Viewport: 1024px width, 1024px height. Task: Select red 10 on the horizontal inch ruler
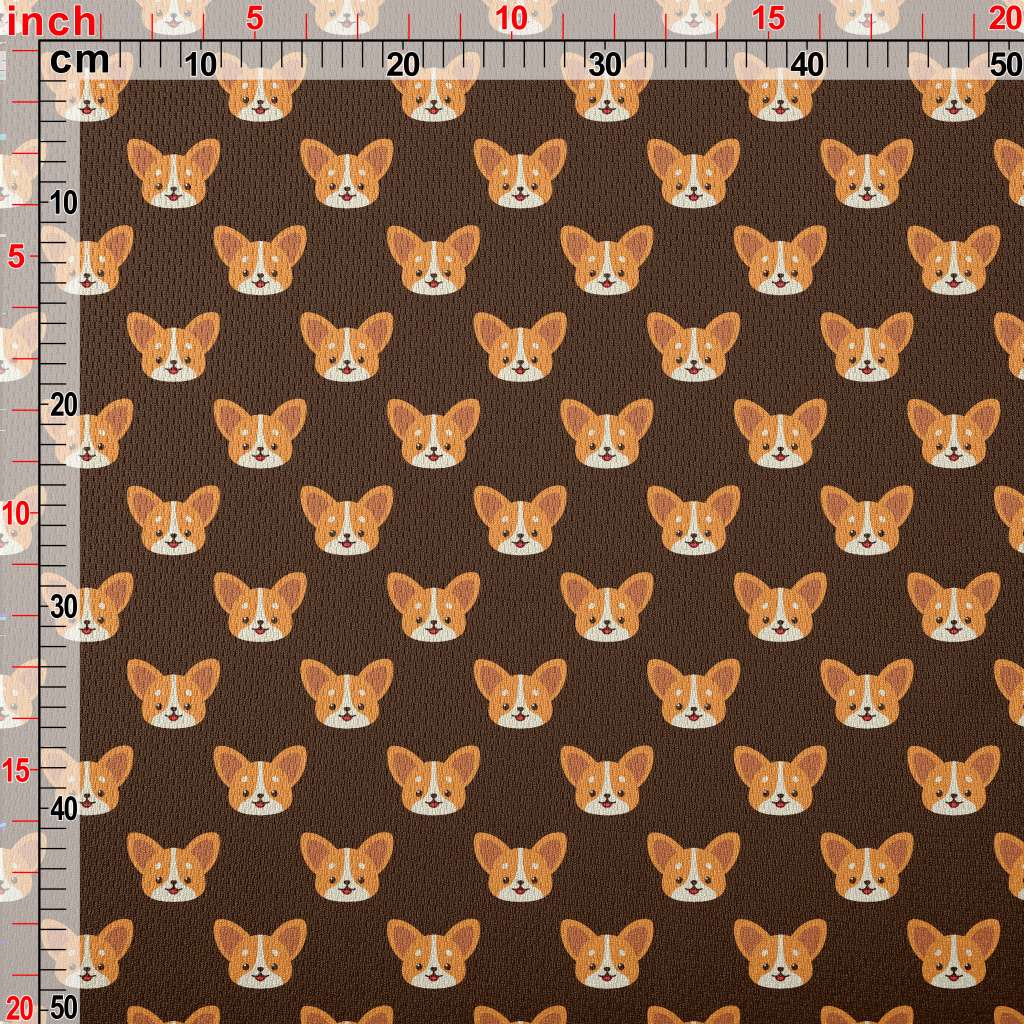click(x=511, y=20)
